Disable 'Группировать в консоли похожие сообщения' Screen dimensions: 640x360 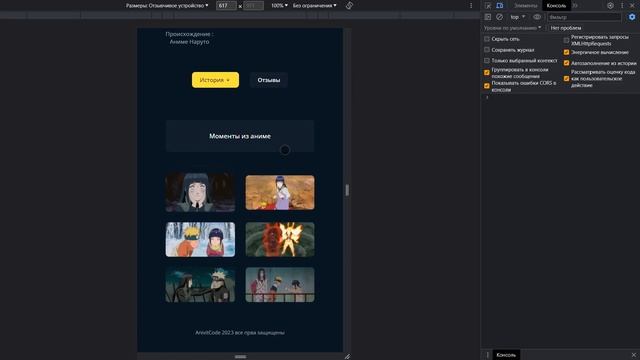coord(487,73)
